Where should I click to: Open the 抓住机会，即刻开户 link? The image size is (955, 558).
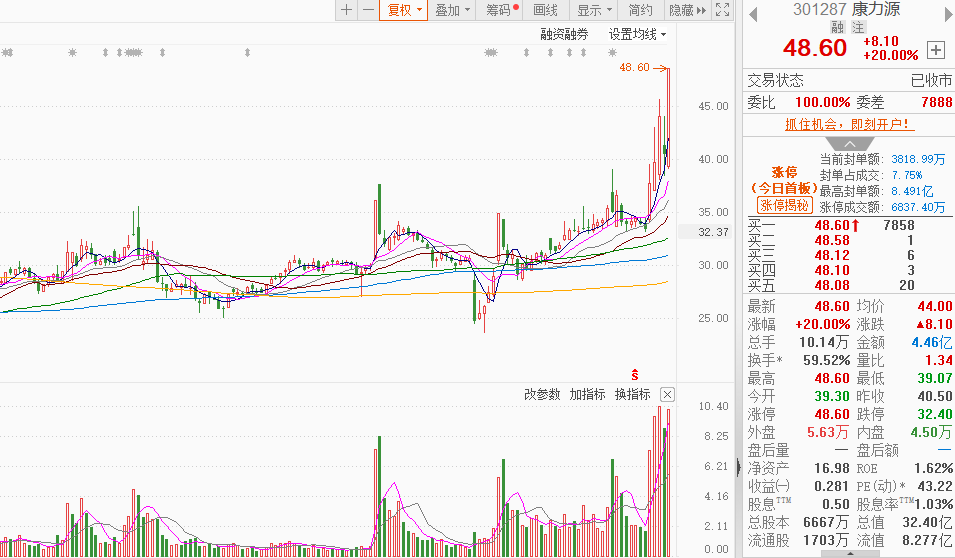(850, 124)
